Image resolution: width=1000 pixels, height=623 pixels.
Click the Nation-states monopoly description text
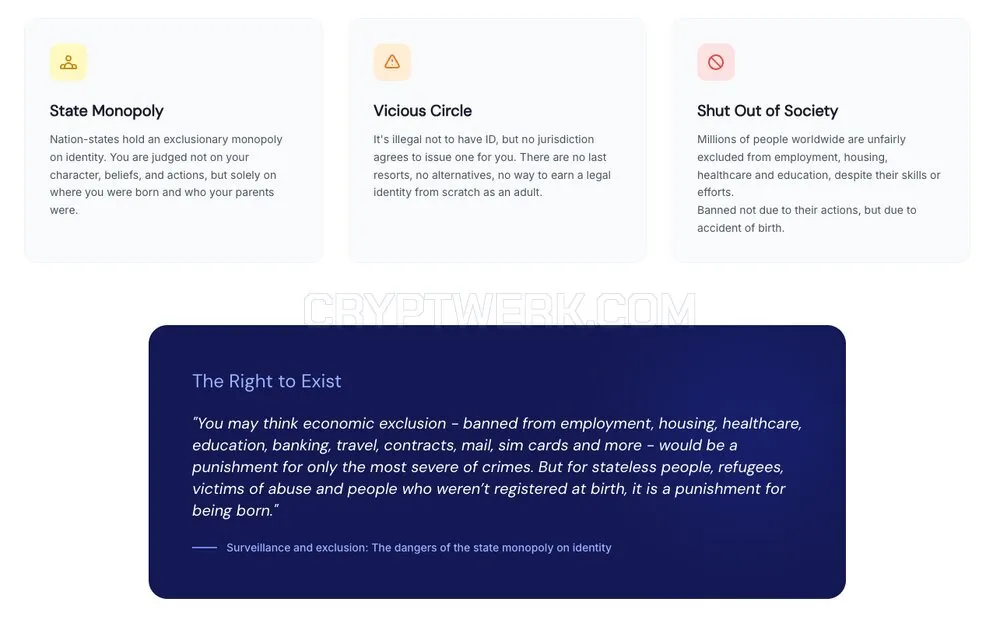pyautogui.click(x=166, y=175)
